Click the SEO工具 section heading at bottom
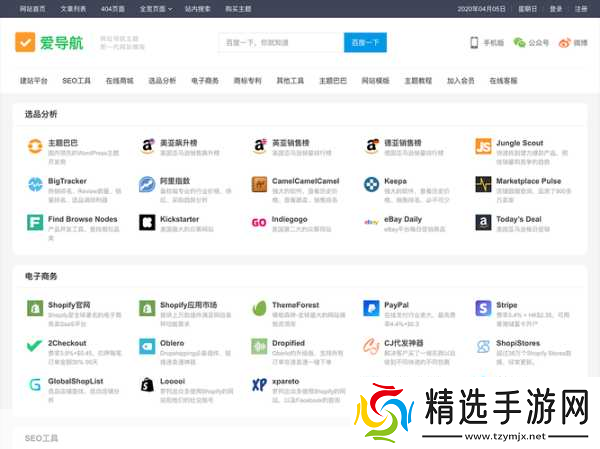This screenshot has width=600, height=449. [x=41, y=438]
